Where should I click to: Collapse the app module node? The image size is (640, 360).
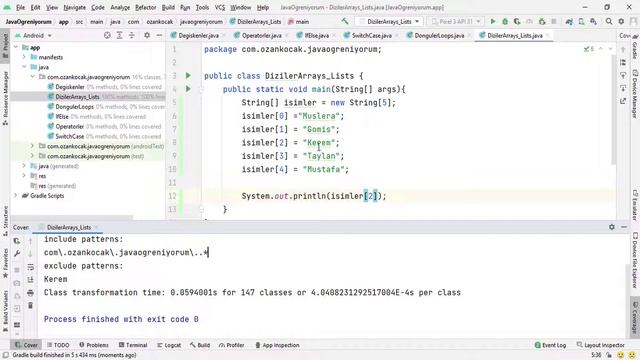[x=16, y=47]
